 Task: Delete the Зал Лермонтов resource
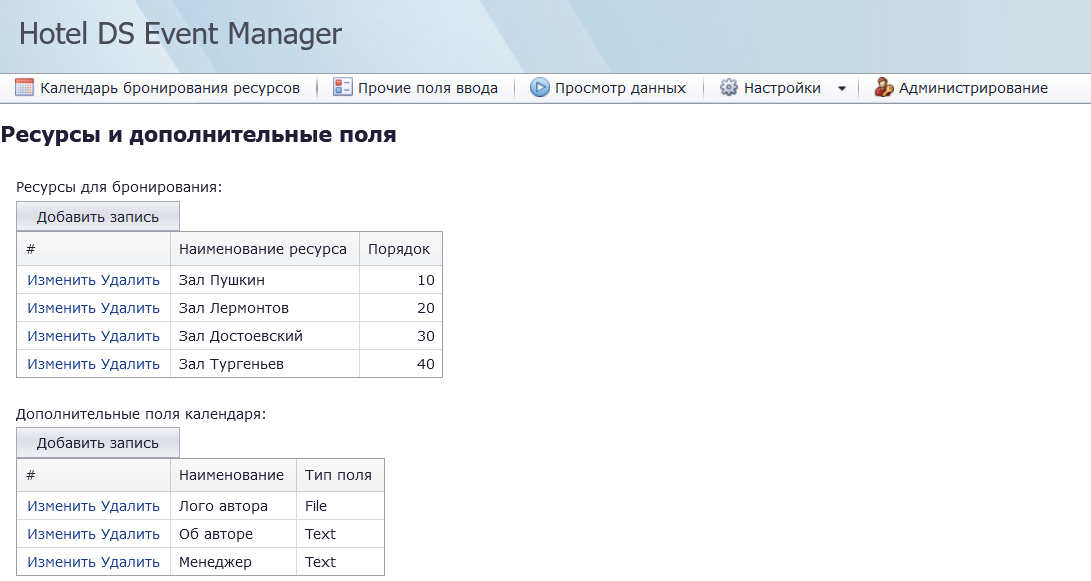130,308
